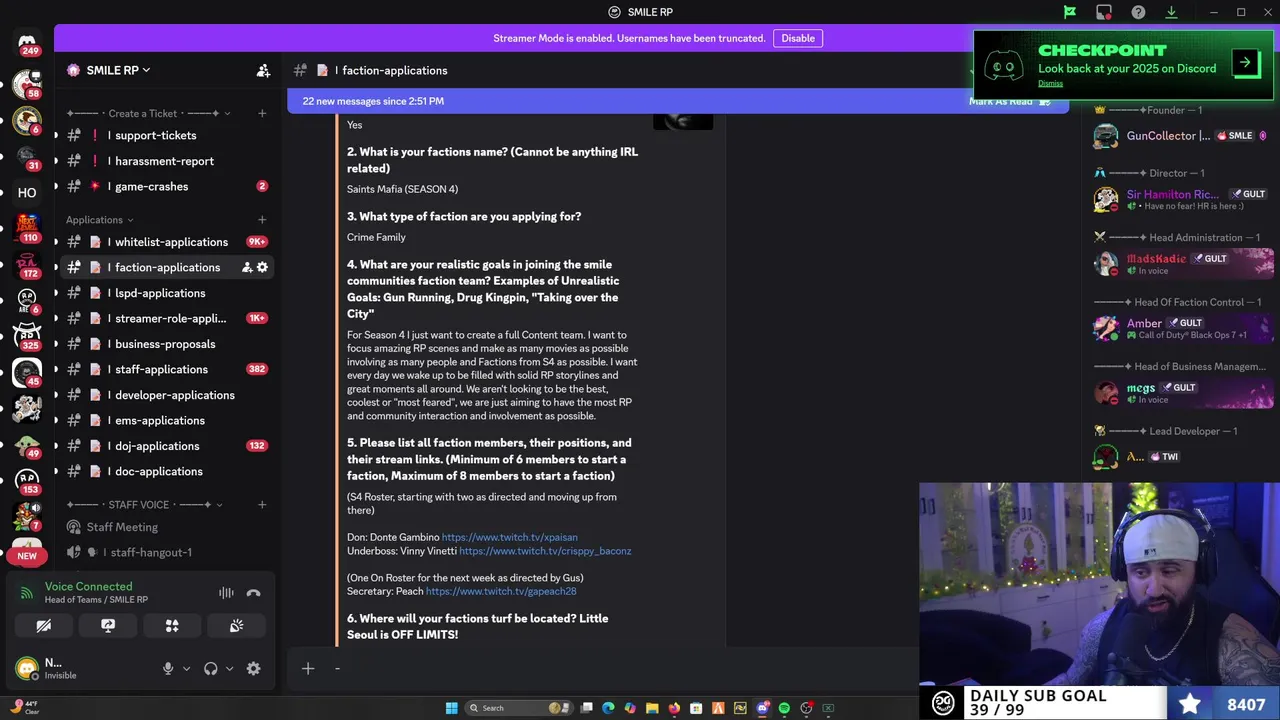Image resolution: width=1280 pixels, height=720 pixels.
Task: Open the gapeach28 Twitch link
Action: pos(501,591)
